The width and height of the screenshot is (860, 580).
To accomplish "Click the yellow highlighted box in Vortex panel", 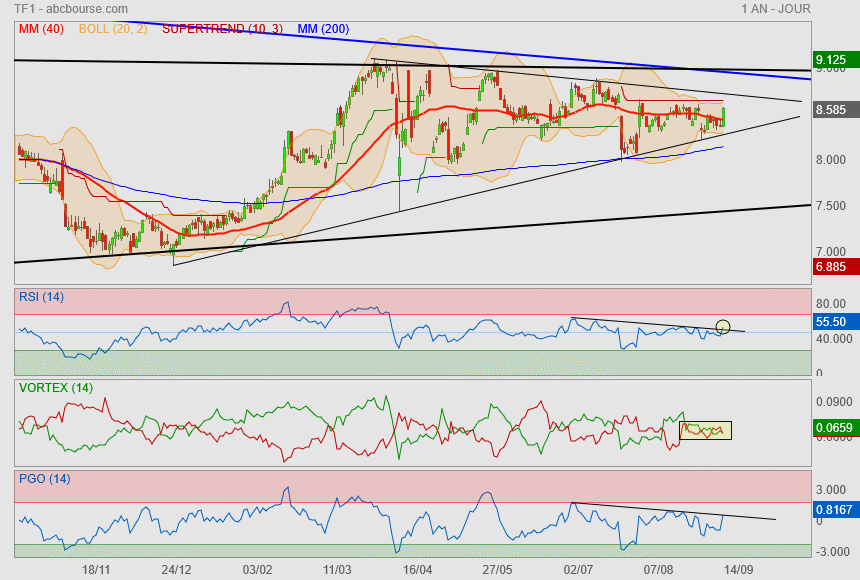I will pos(705,431).
